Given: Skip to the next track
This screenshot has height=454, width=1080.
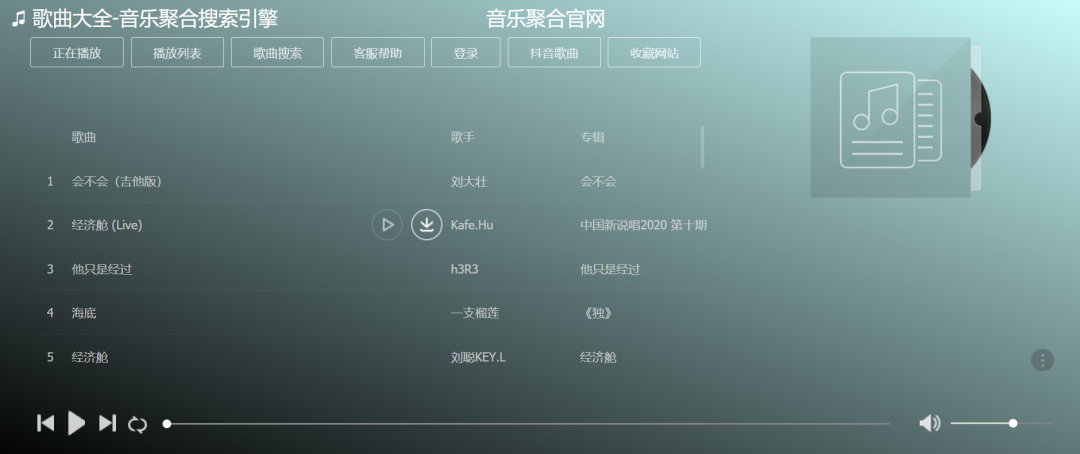Looking at the screenshot, I should click(107, 423).
